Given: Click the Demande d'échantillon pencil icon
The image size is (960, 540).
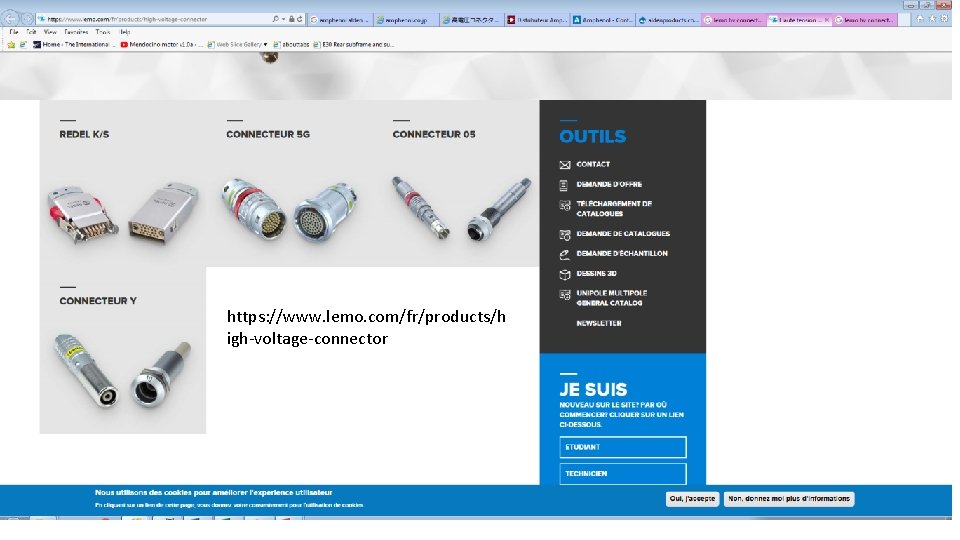Looking at the screenshot, I should (x=564, y=254).
